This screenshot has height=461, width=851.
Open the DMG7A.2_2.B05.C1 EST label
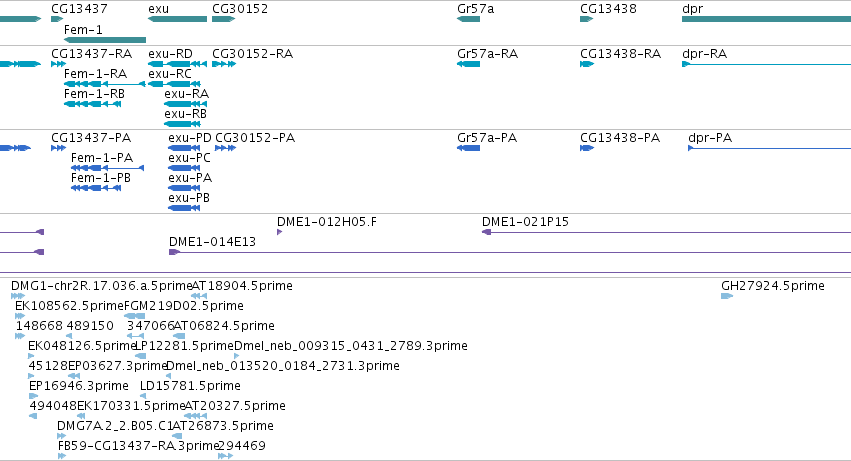(115, 426)
